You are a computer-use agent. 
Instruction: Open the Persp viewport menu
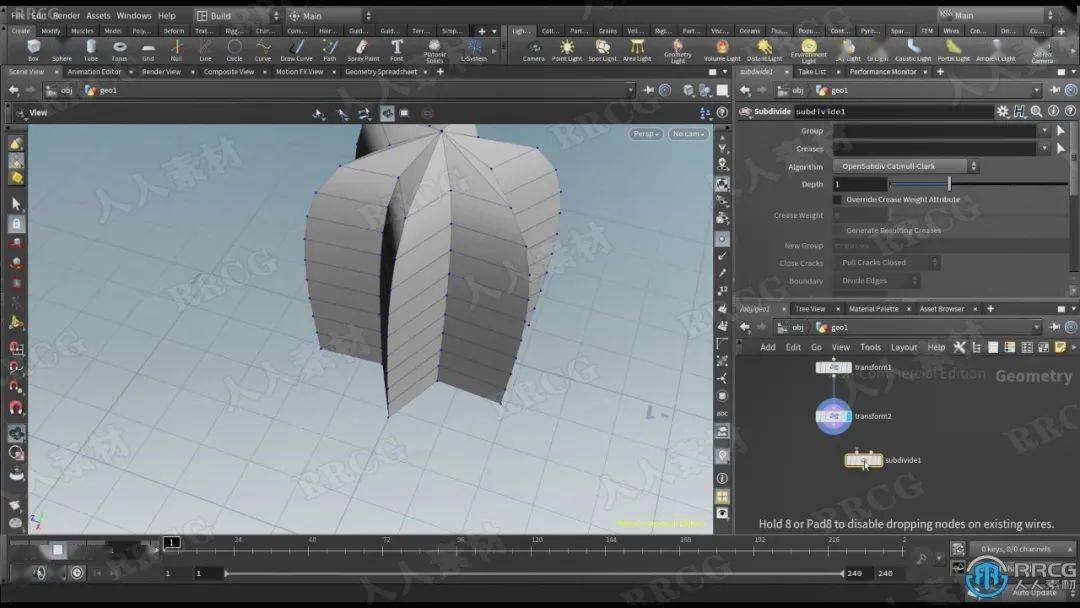tap(646, 134)
